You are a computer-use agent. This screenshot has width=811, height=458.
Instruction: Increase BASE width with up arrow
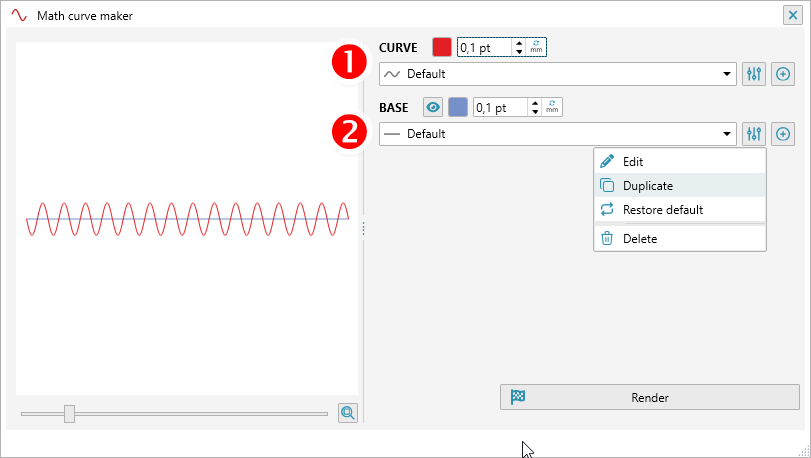tap(535, 103)
